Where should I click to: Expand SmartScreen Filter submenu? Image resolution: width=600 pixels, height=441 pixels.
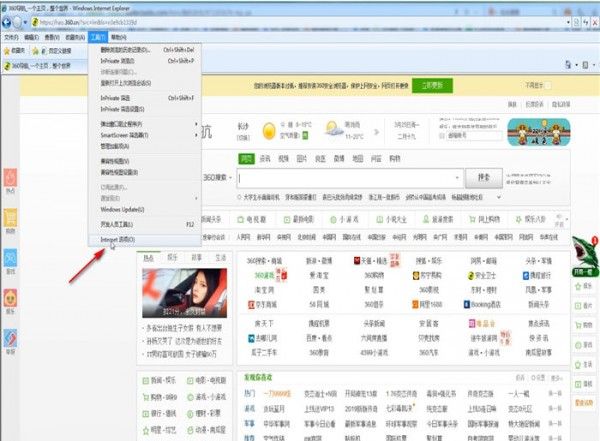[145, 135]
